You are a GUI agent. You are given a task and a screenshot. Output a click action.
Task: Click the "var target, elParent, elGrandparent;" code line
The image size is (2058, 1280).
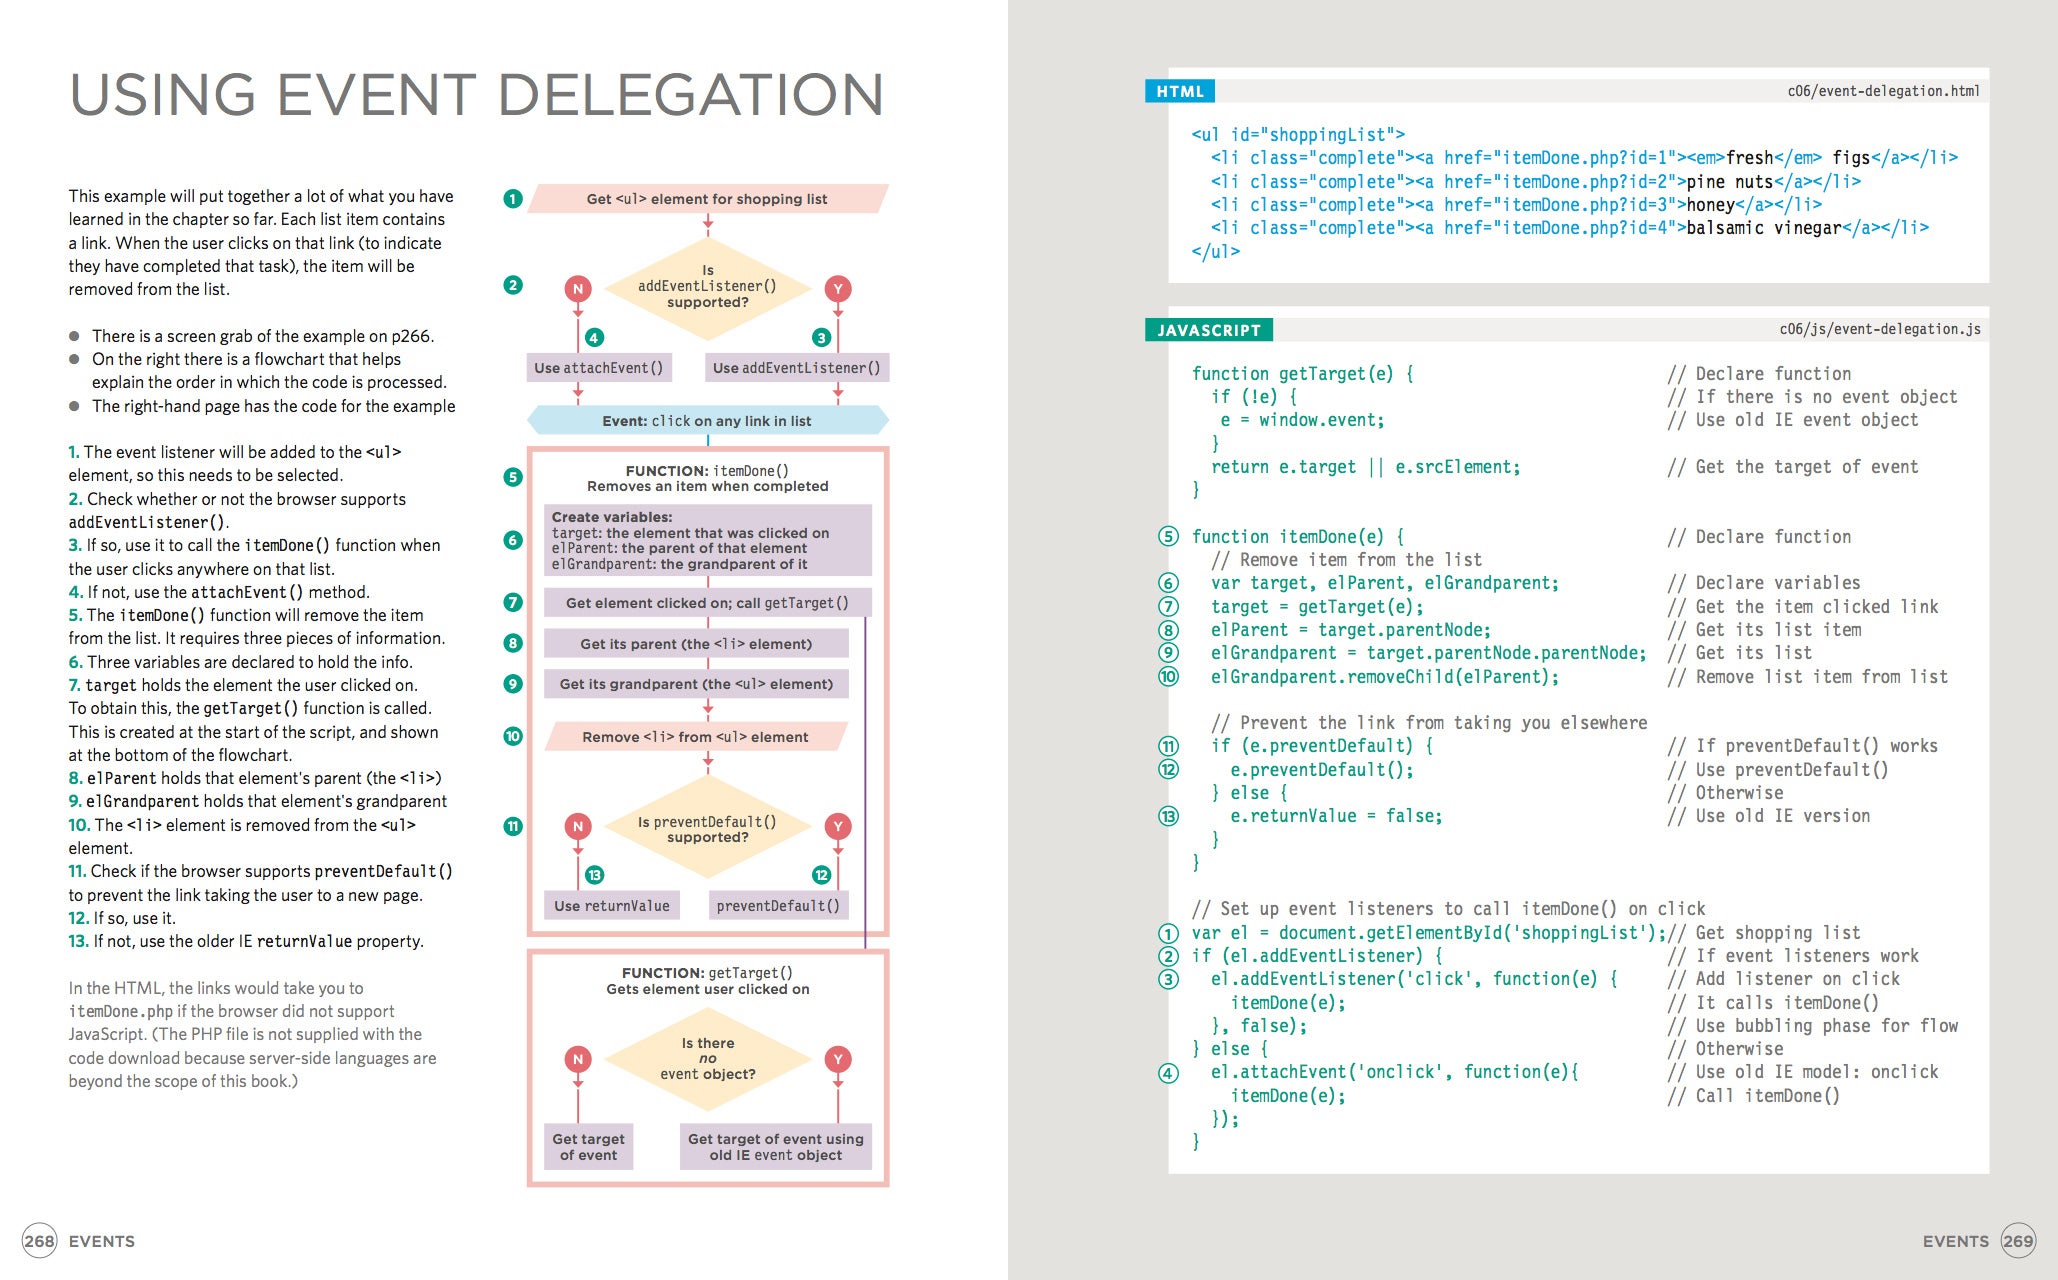[x=1385, y=583]
